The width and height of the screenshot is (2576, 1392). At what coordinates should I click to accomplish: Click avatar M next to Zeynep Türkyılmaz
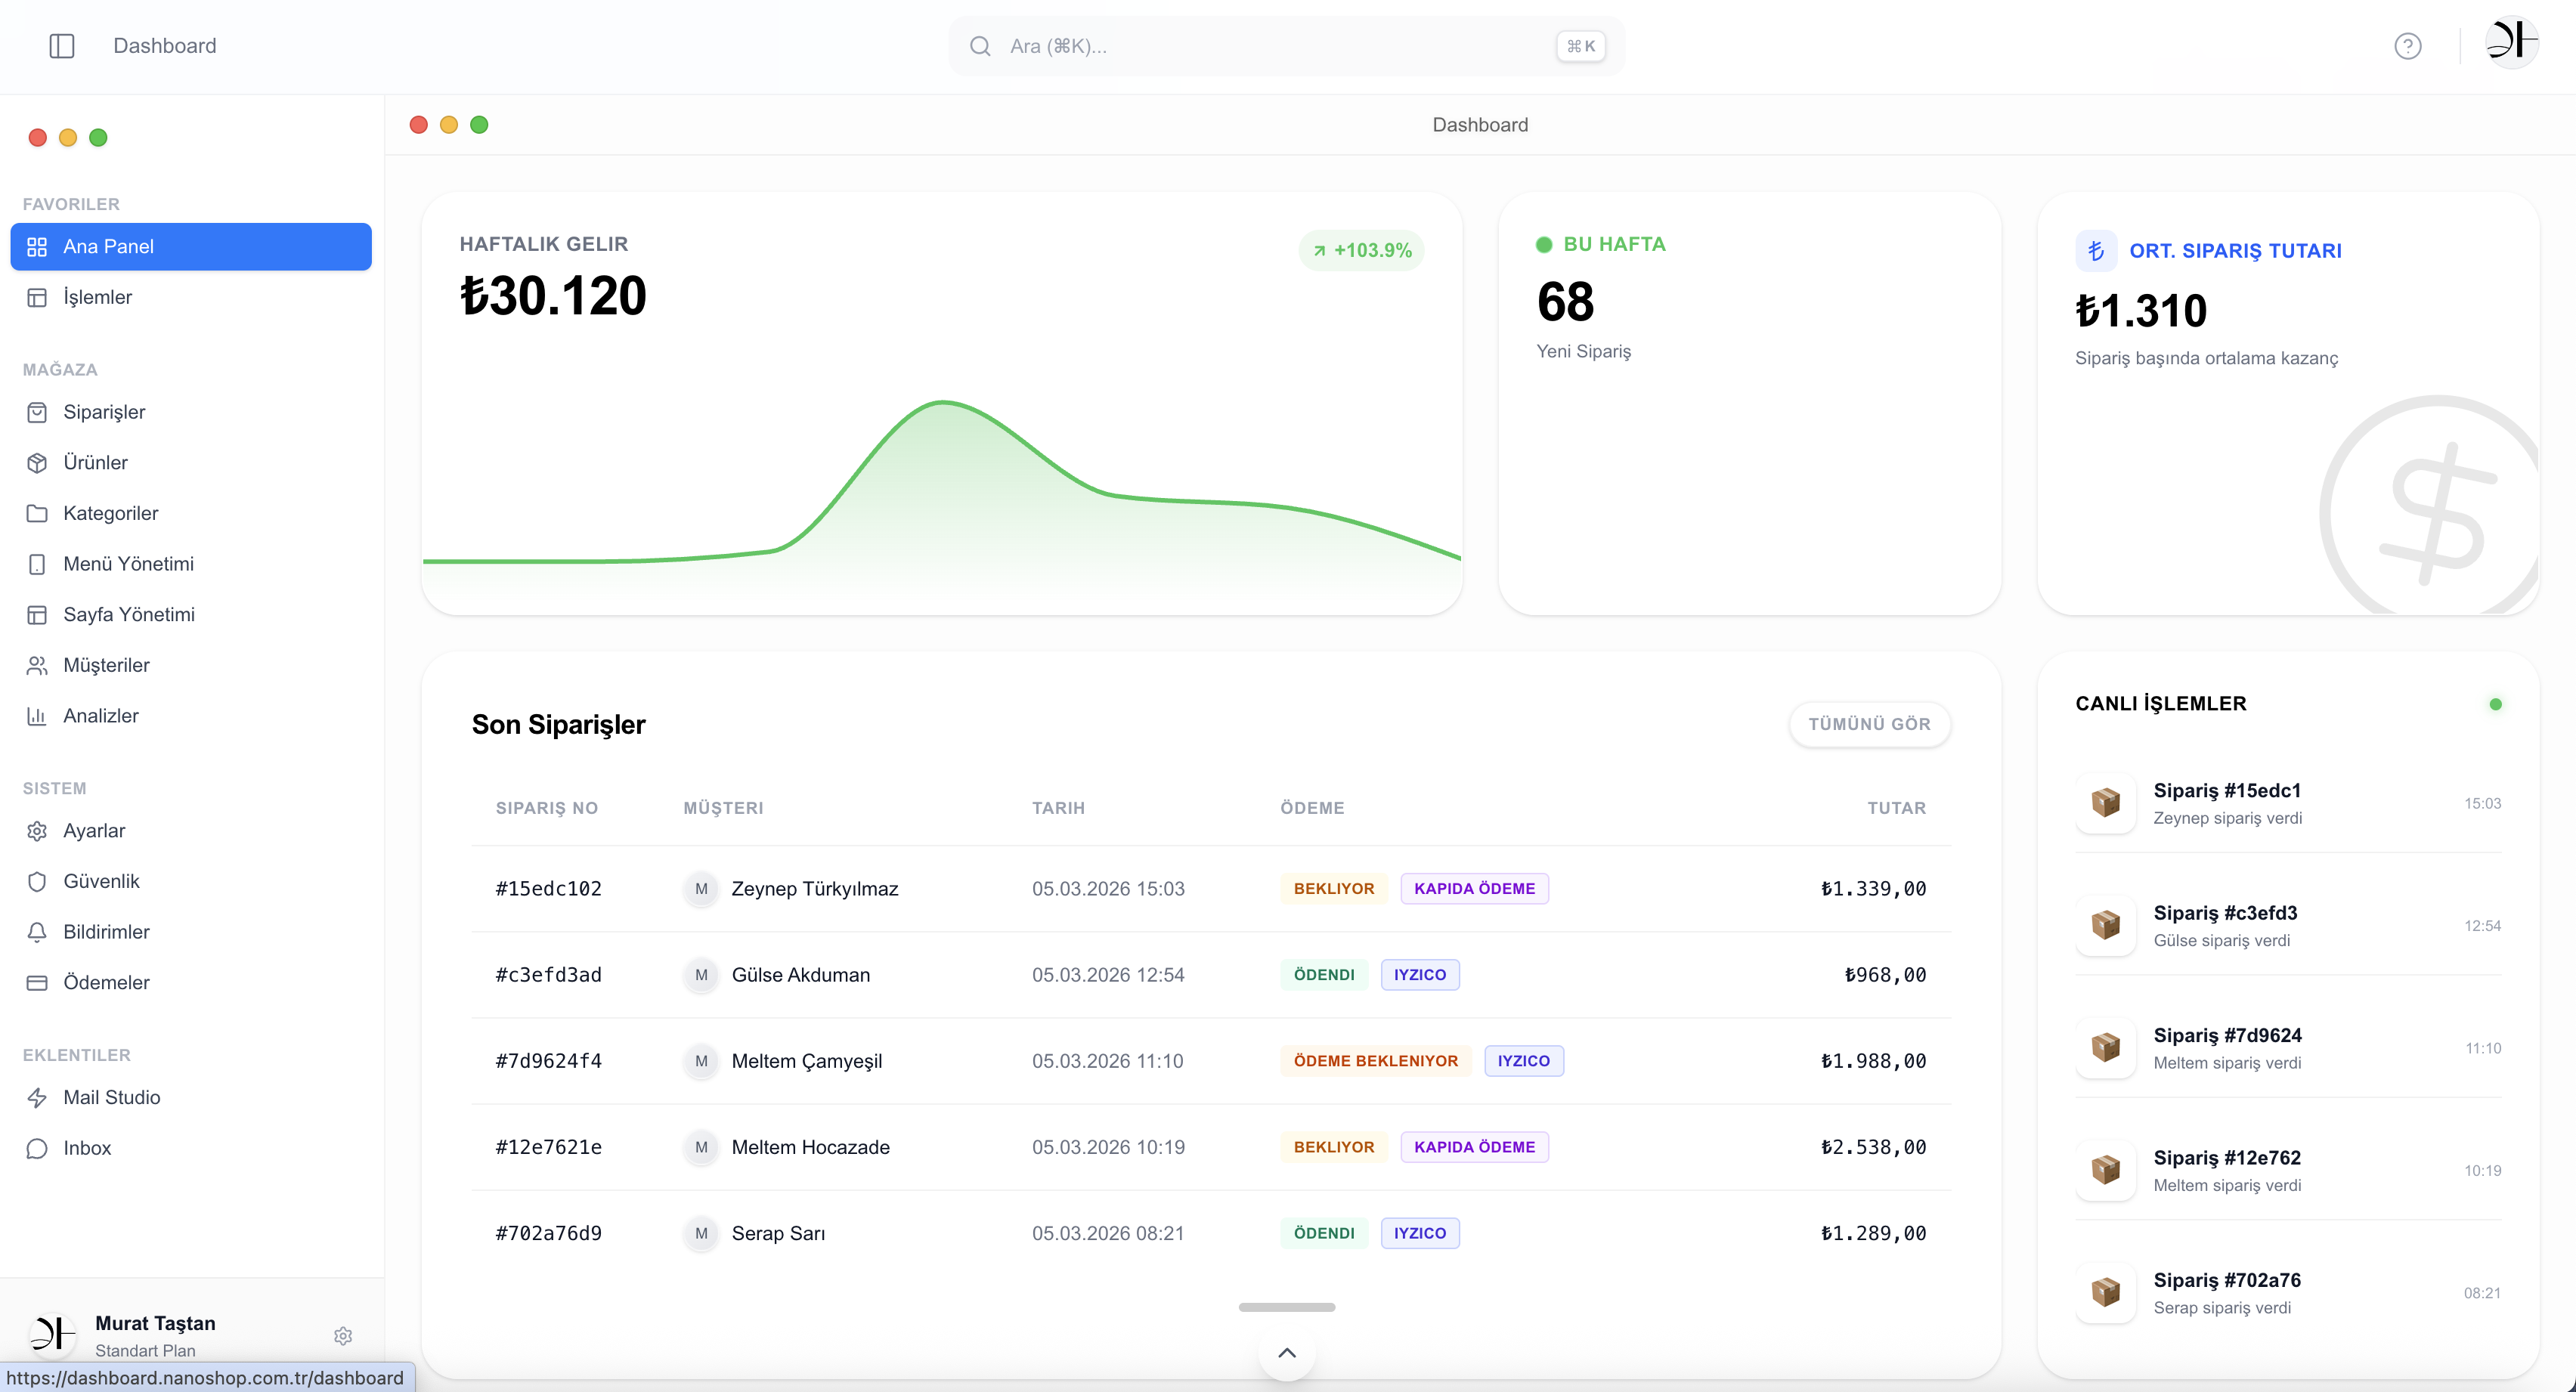[x=701, y=889]
